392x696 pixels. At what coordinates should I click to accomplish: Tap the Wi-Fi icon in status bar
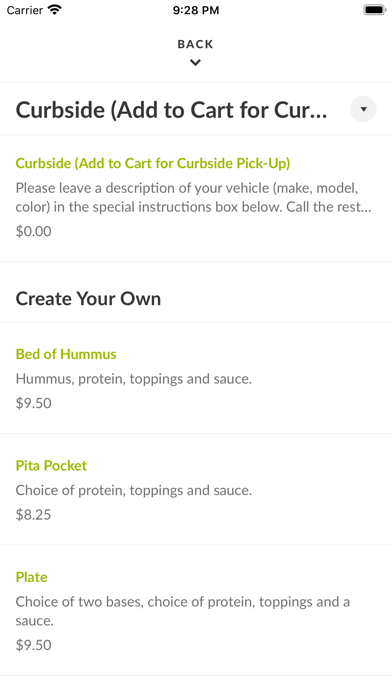click(x=55, y=10)
